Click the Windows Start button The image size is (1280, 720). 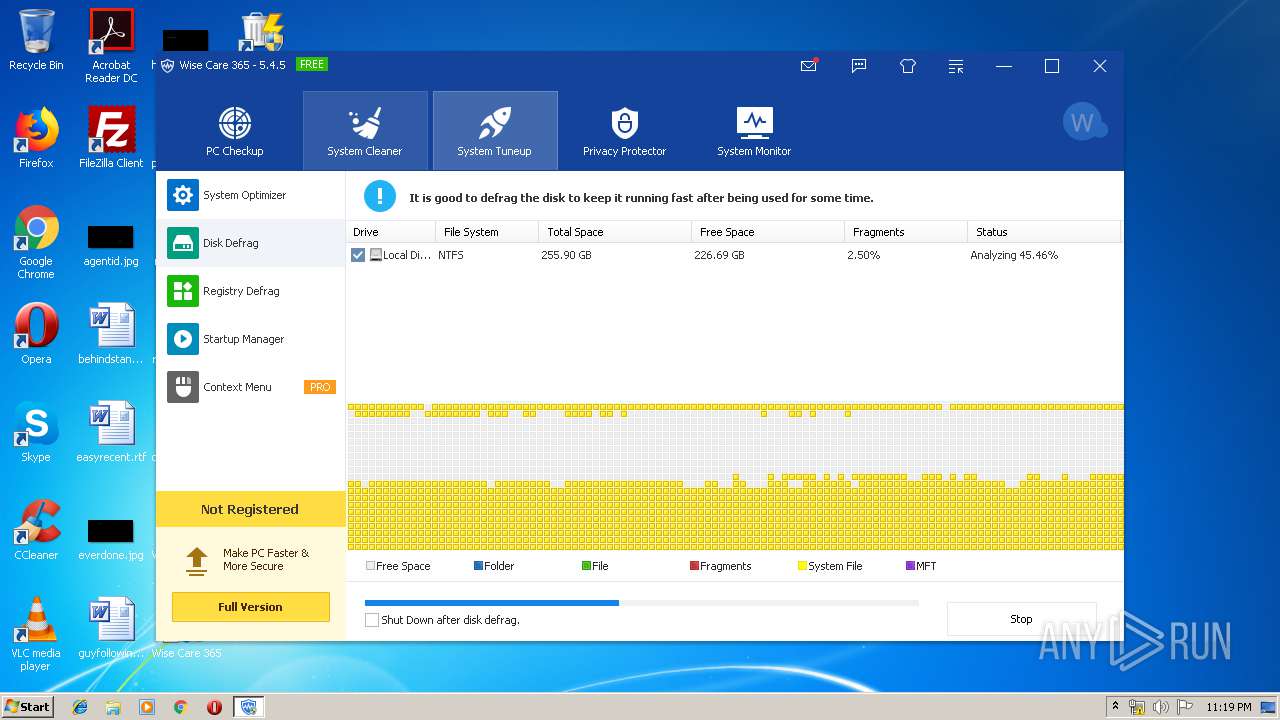coord(28,706)
